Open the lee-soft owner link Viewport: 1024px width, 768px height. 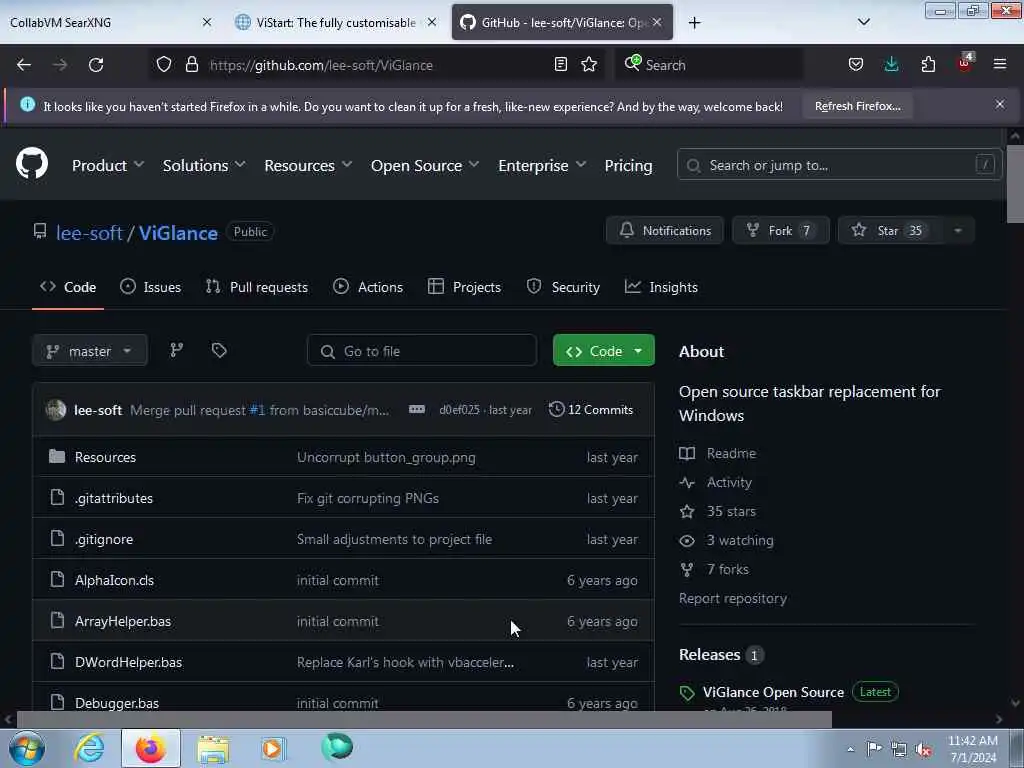click(x=89, y=232)
